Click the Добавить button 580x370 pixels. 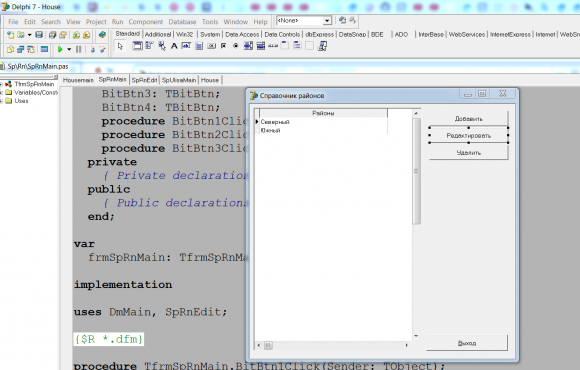pos(468,118)
